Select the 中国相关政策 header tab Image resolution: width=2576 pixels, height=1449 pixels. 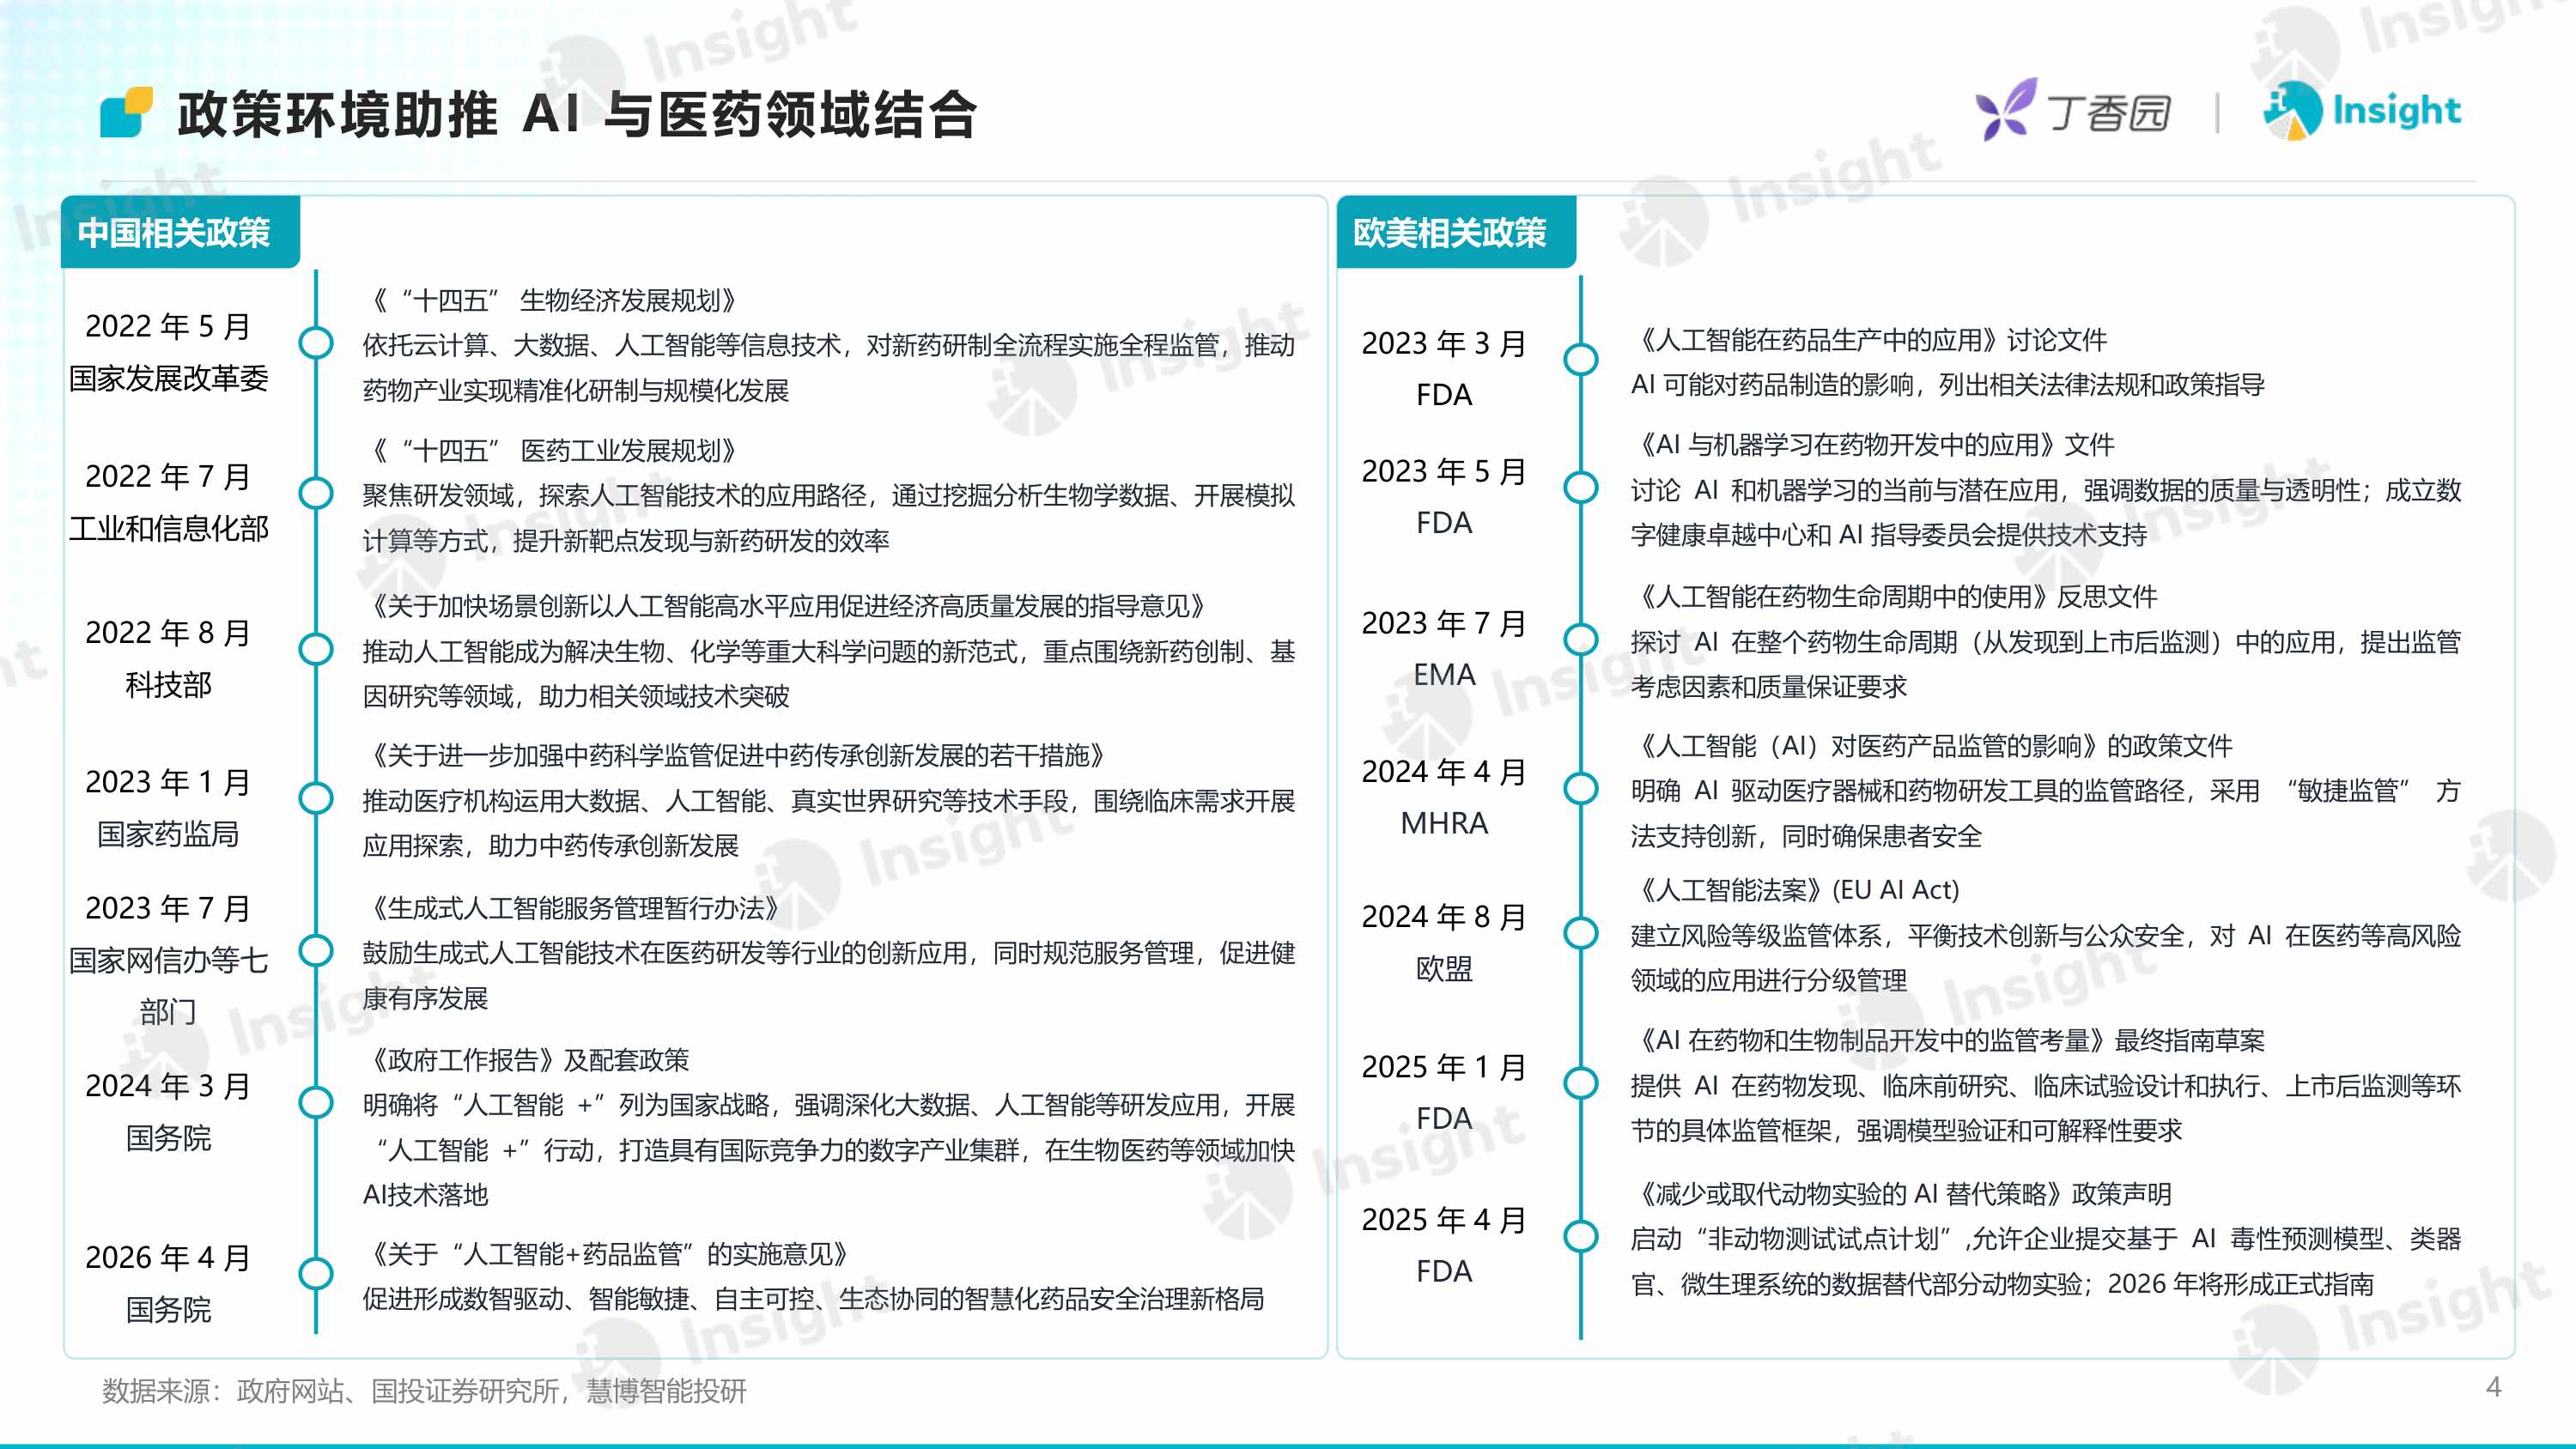click(180, 233)
